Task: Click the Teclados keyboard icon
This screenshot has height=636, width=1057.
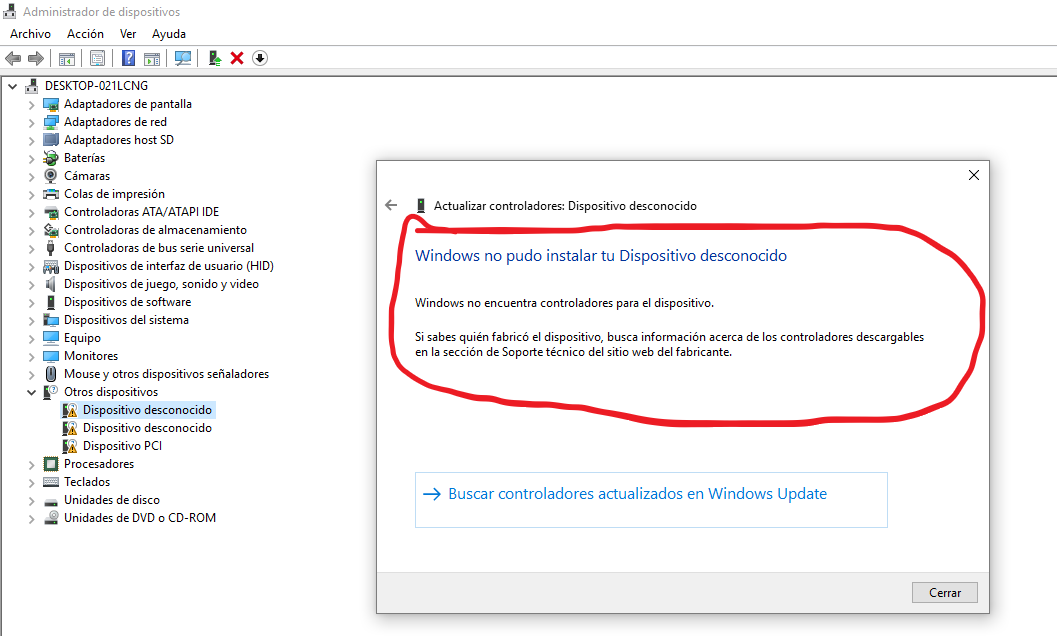Action: coord(51,482)
